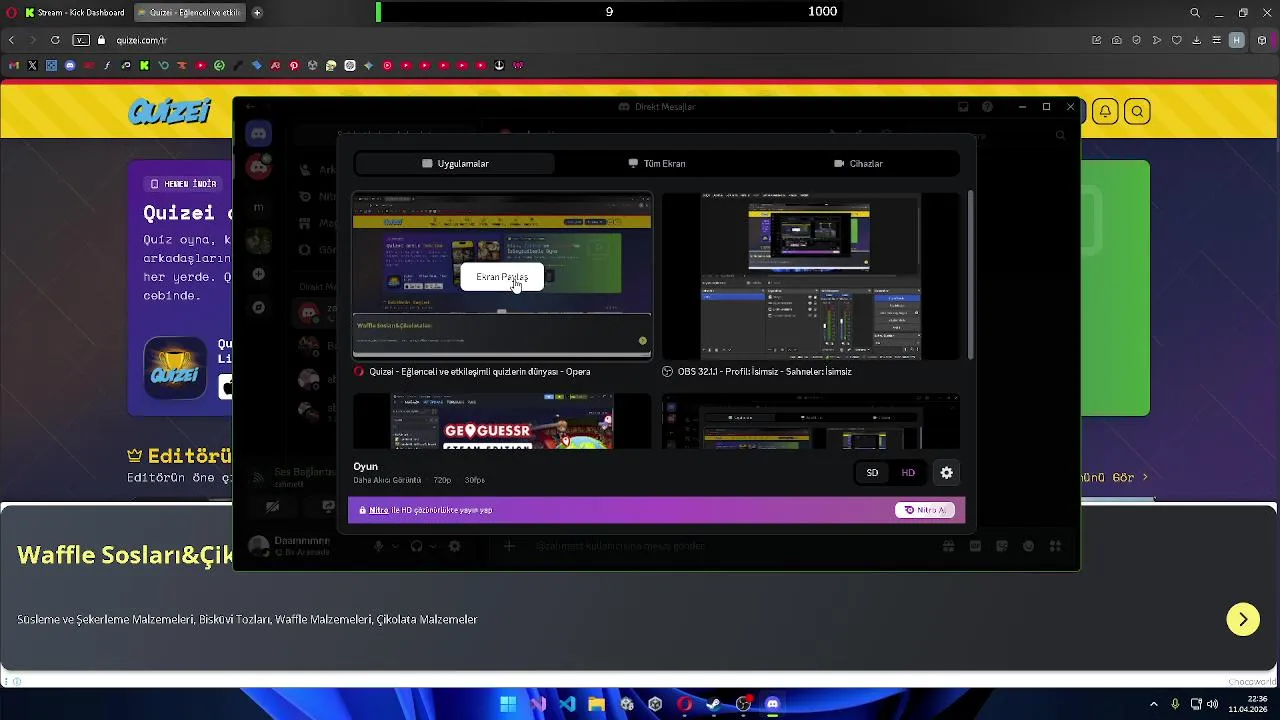Select the Quizei browser tab

(x=188, y=13)
